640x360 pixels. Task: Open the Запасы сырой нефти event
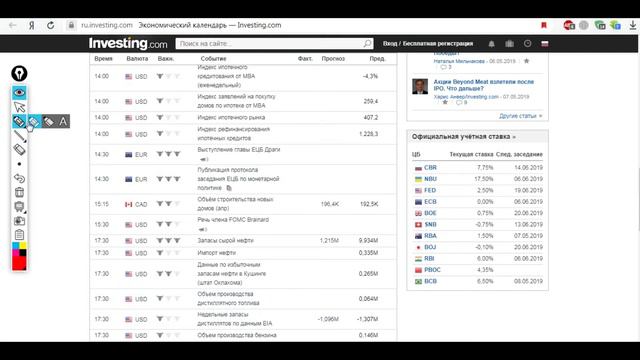[225, 240]
